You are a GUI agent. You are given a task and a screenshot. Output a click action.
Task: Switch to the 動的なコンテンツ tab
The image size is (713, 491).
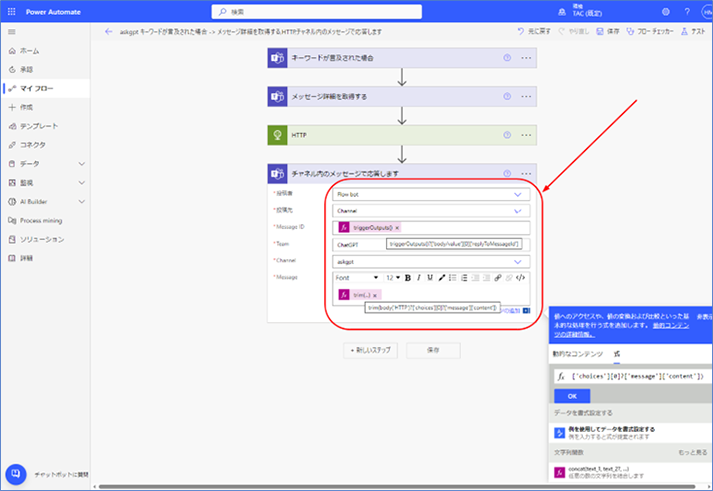tap(577, 354)
